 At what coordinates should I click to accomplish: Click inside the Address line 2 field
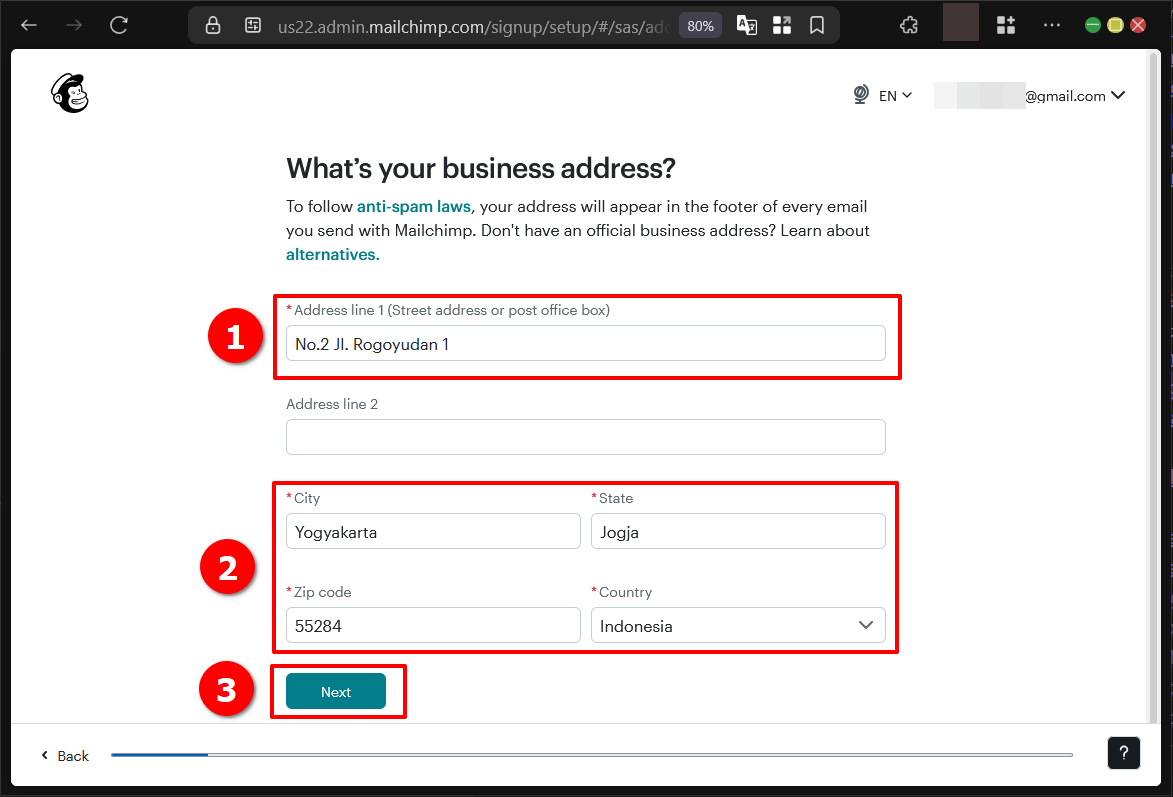(585, 437)
